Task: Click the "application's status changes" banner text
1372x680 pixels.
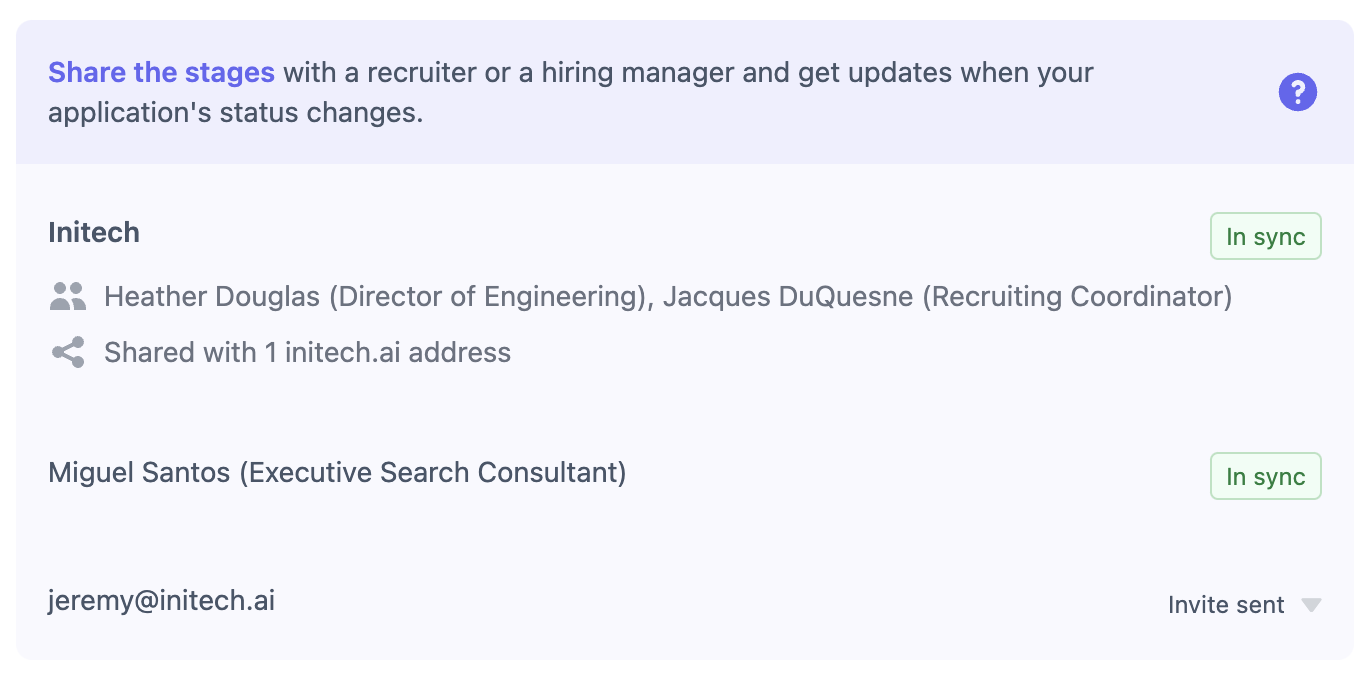Action: point(235,113)
